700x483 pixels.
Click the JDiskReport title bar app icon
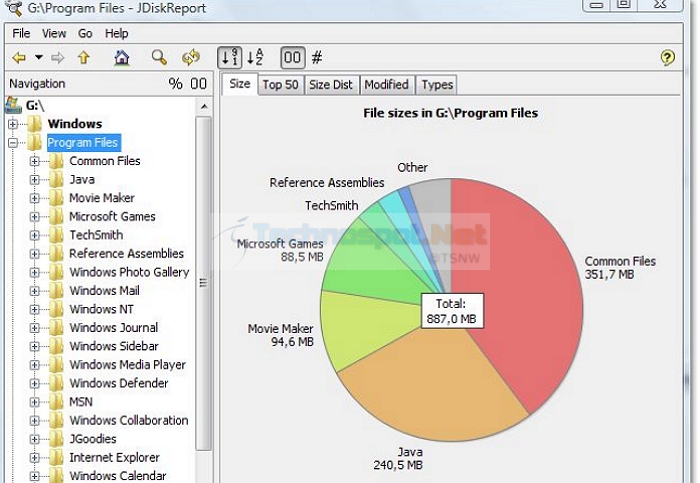point(13,8)
